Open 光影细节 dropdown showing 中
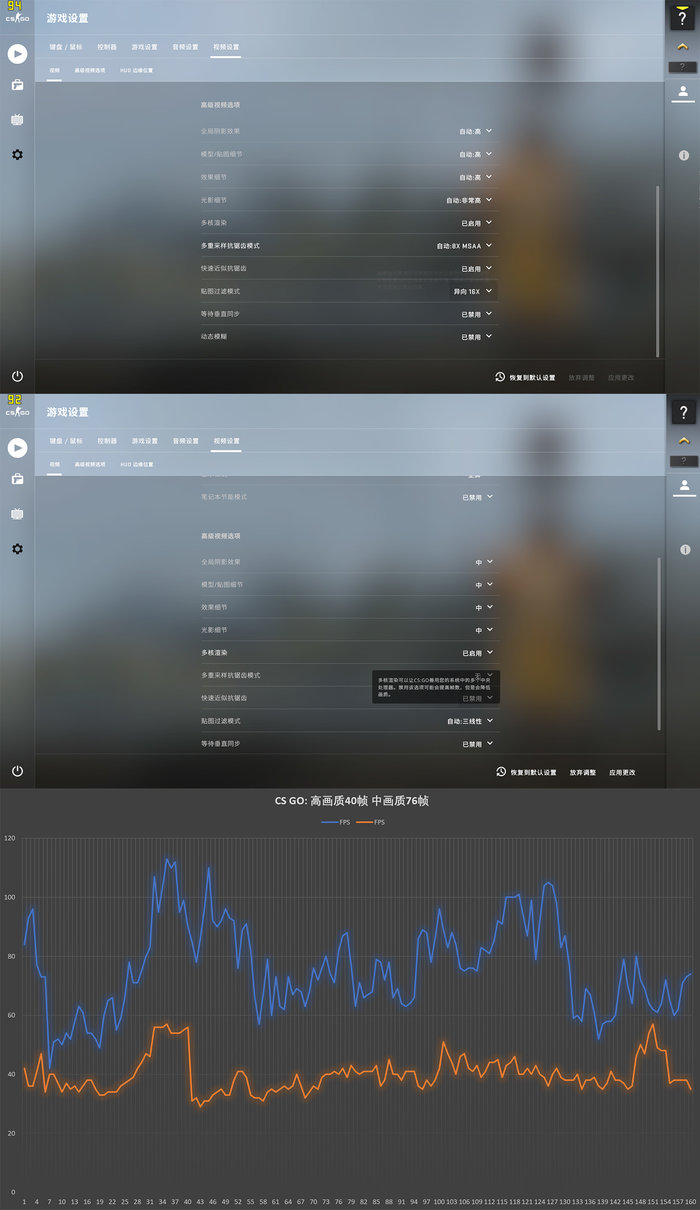Image resolution: width=700 pixels, height=1210 pixels. [x=484, y=630]
